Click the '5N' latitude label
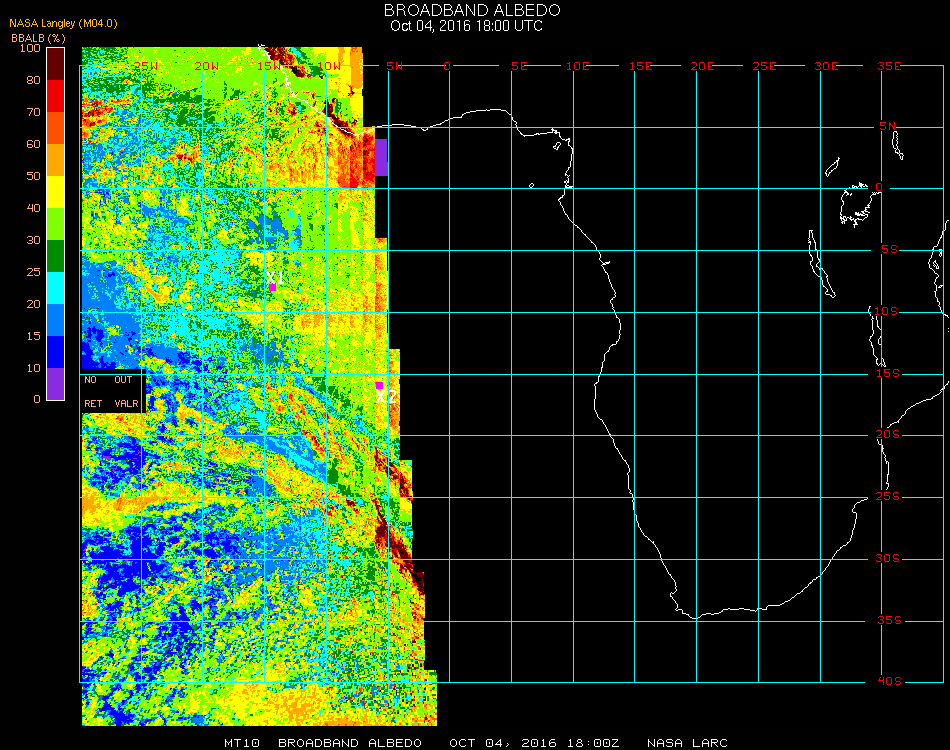Viewport: 950px width, 750px height. (888, 126)
